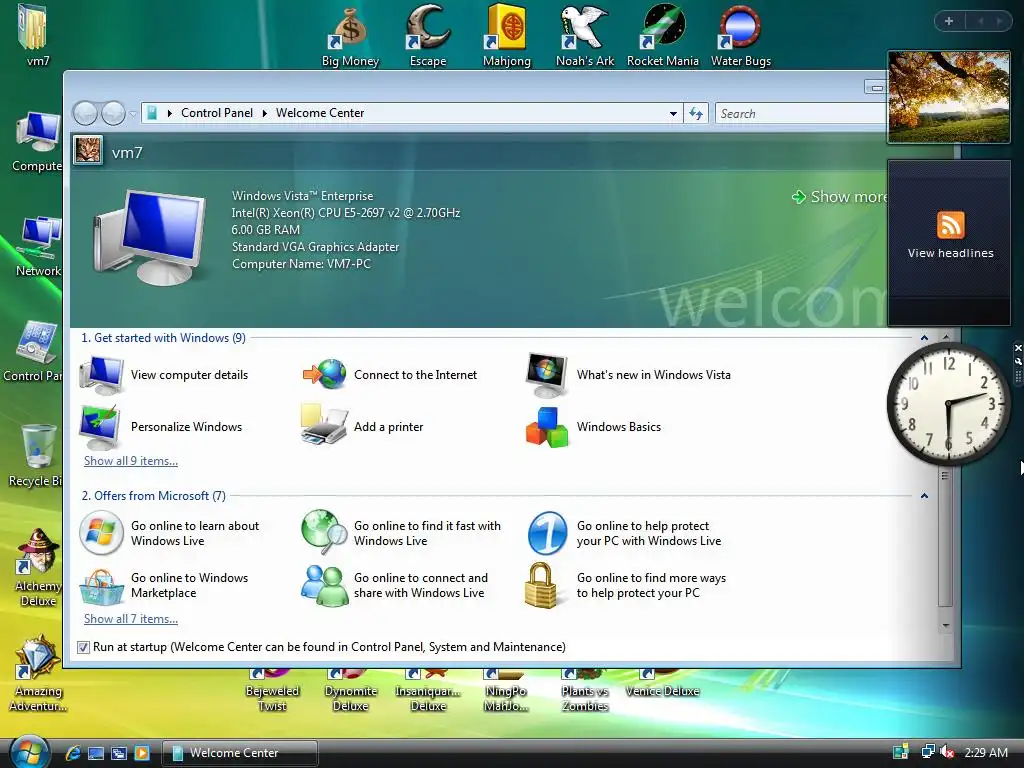
Task: Click the muted volume tray icon
Action: point(947,752)
